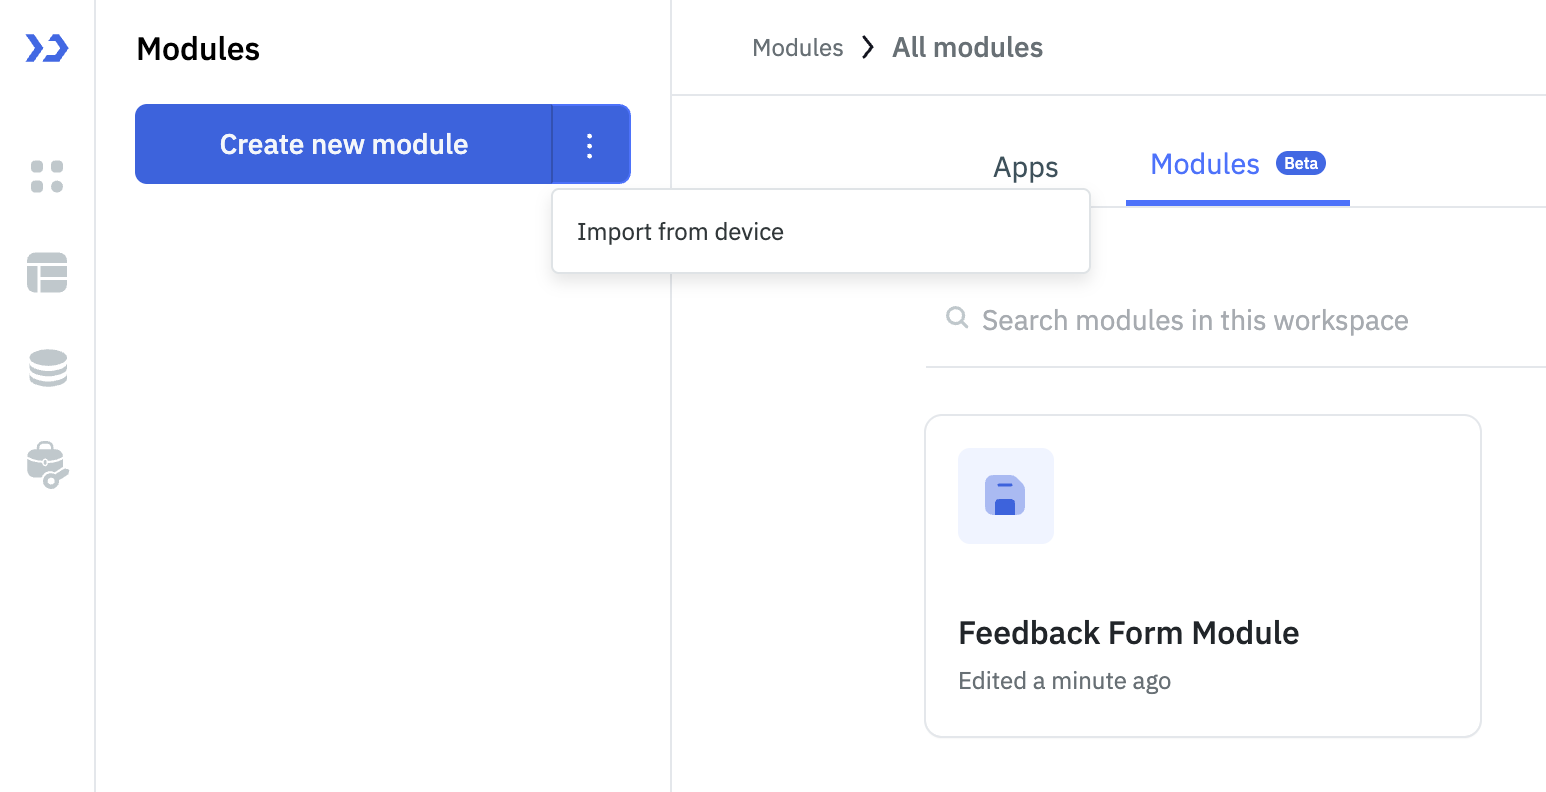Select the Templates panel icon in sidebar
Image resolution: width=1546 pixels, height=792 pixels.
click(x=46, y=272)
